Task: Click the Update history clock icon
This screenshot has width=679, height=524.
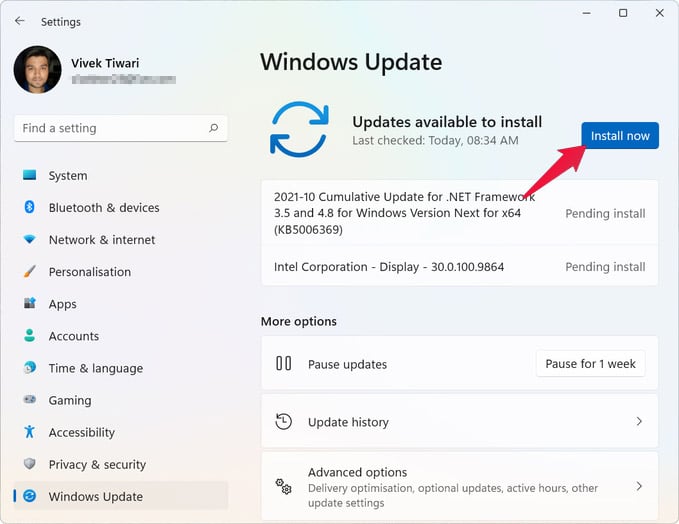Action: click(x=284, y=421)
